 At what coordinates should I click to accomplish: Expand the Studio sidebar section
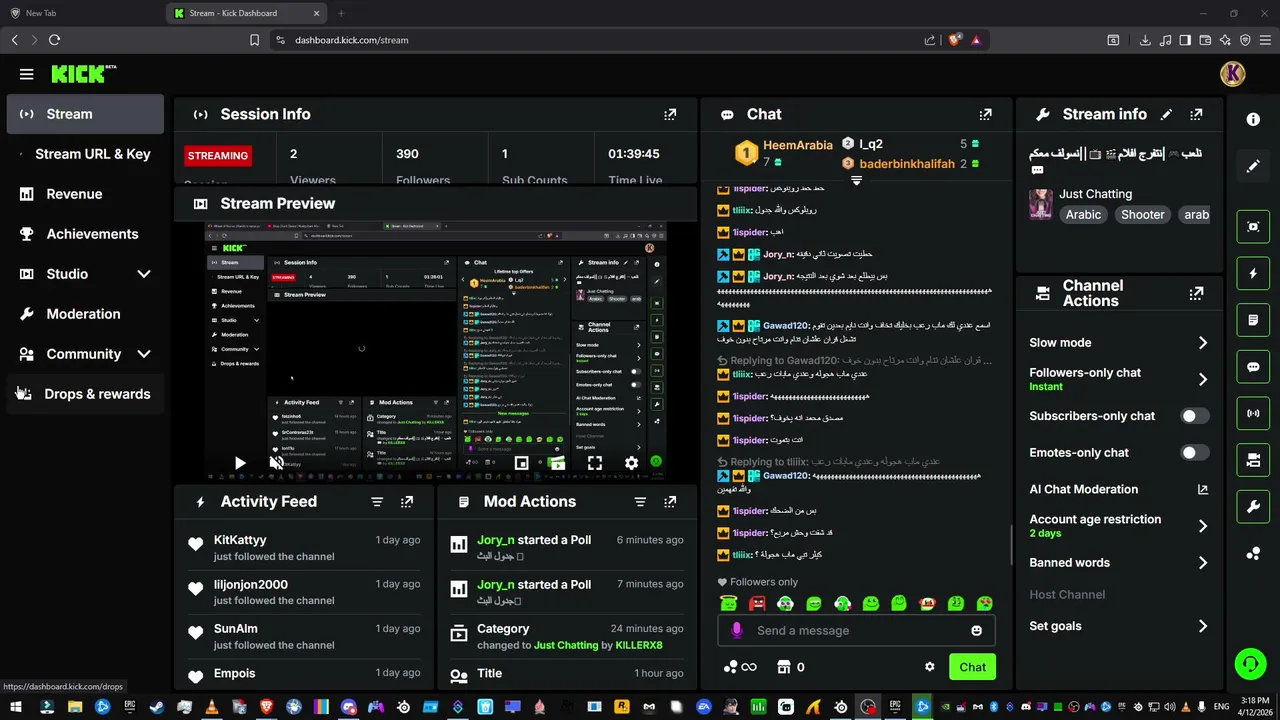coord(143,274)
